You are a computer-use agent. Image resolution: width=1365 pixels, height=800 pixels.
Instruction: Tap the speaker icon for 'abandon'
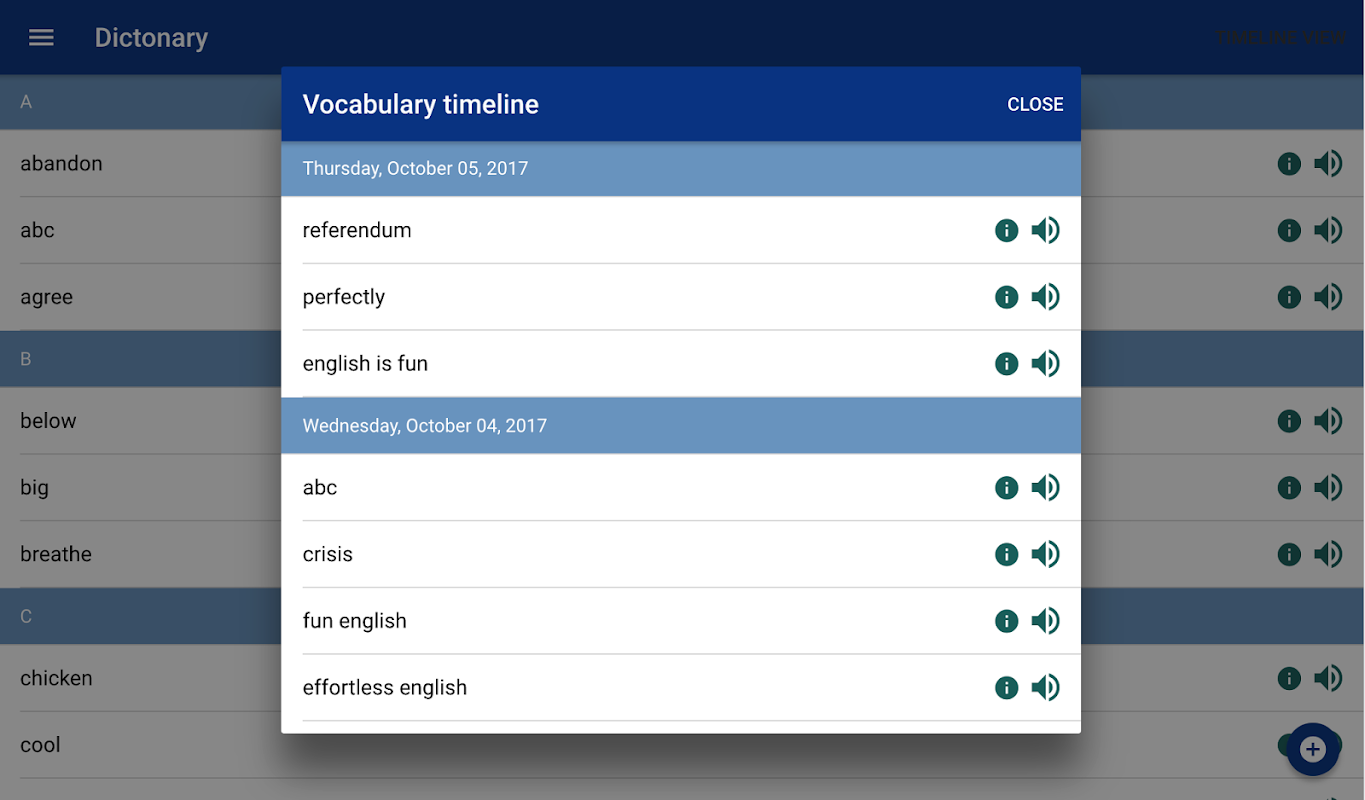click(1328, 164)
